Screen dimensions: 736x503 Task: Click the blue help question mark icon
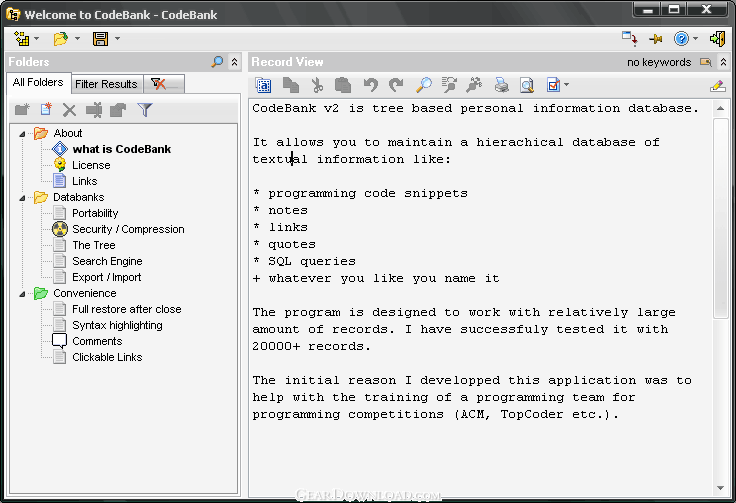681,38
